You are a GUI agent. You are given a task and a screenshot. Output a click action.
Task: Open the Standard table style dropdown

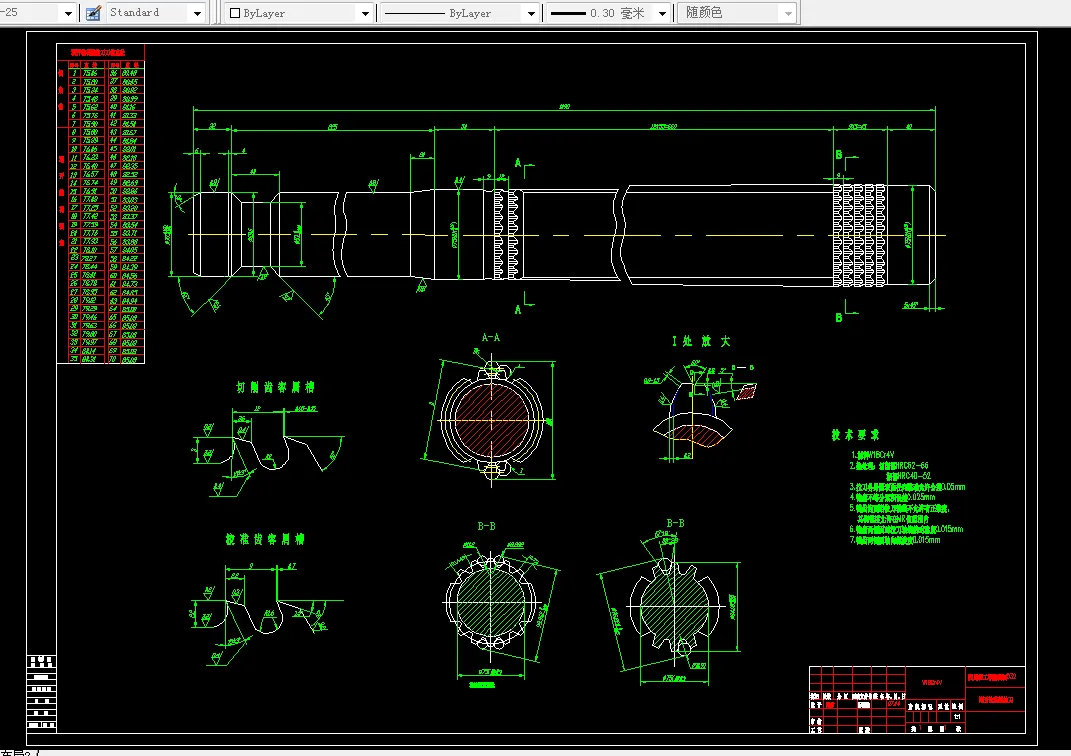[156, 13]
